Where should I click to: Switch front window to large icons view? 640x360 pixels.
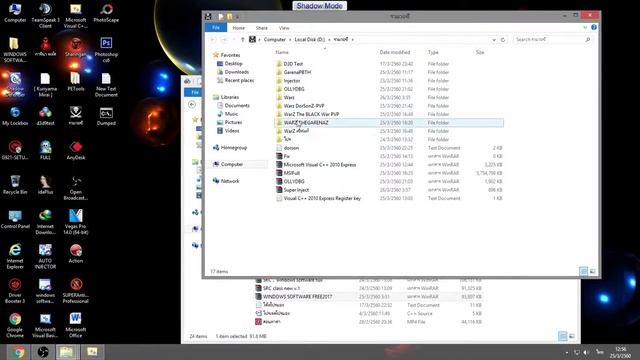coord(593,271)
